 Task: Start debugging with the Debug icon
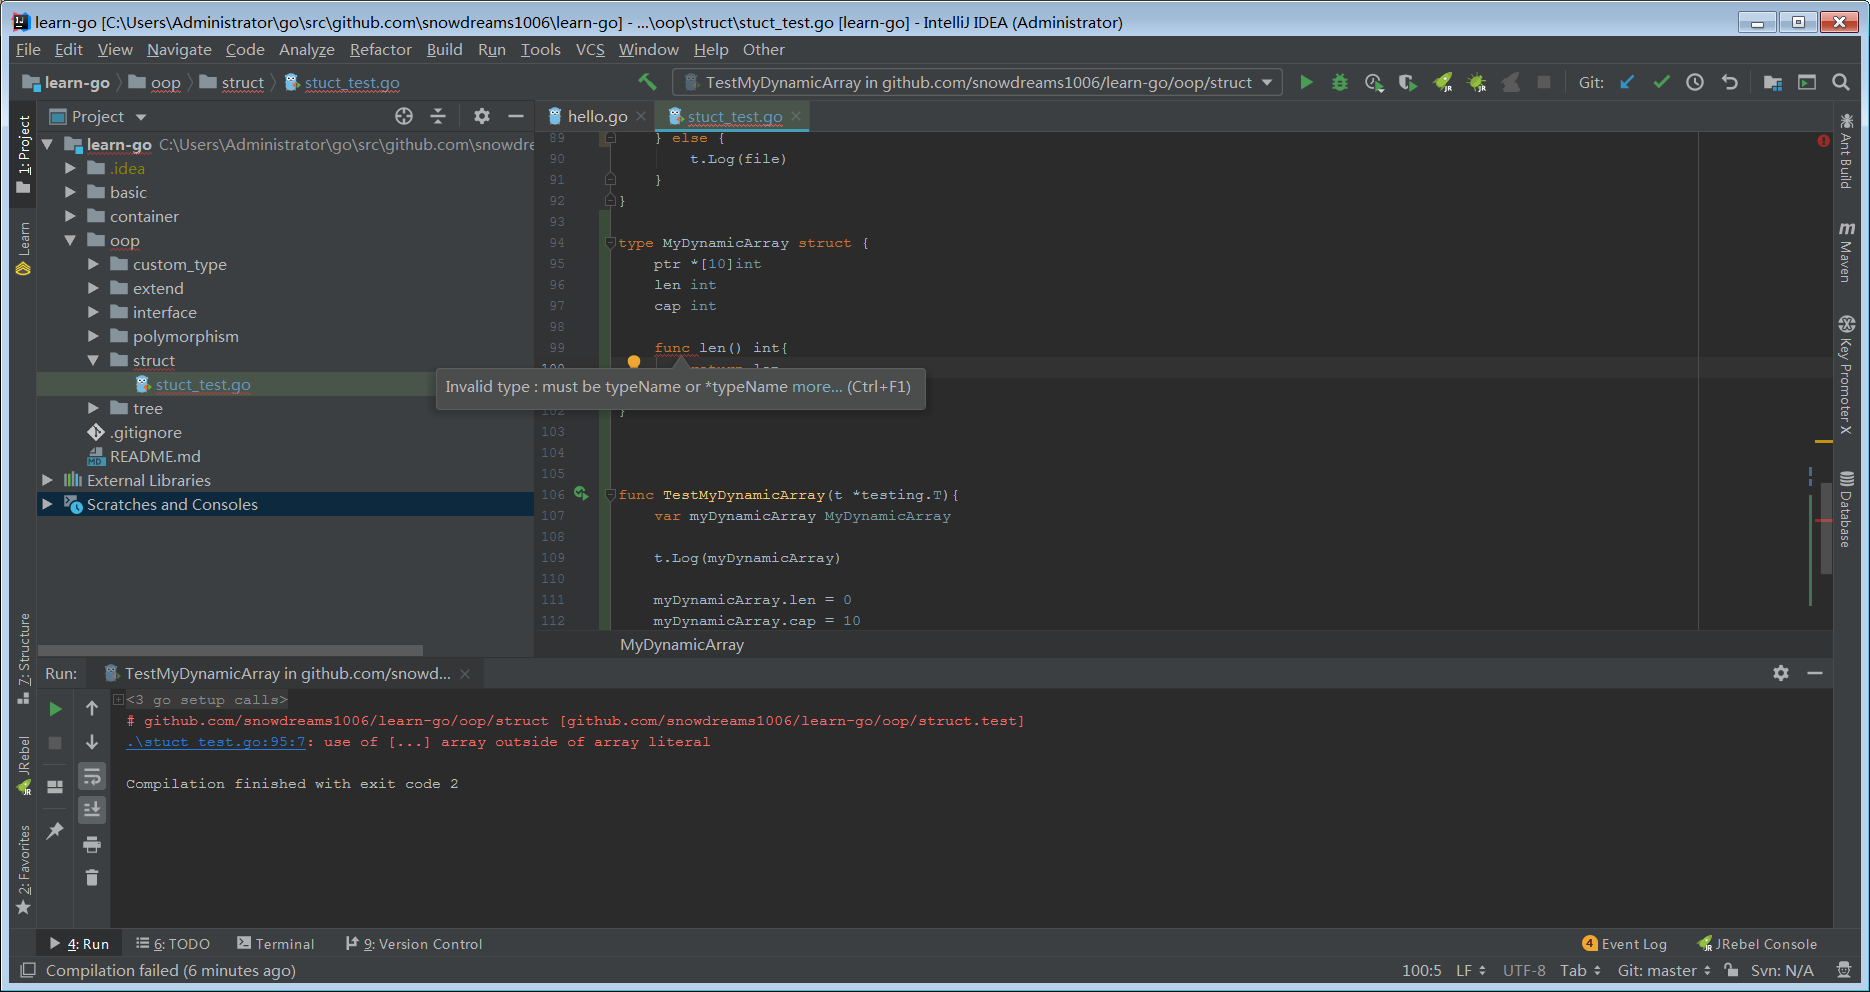point(1339,82)
